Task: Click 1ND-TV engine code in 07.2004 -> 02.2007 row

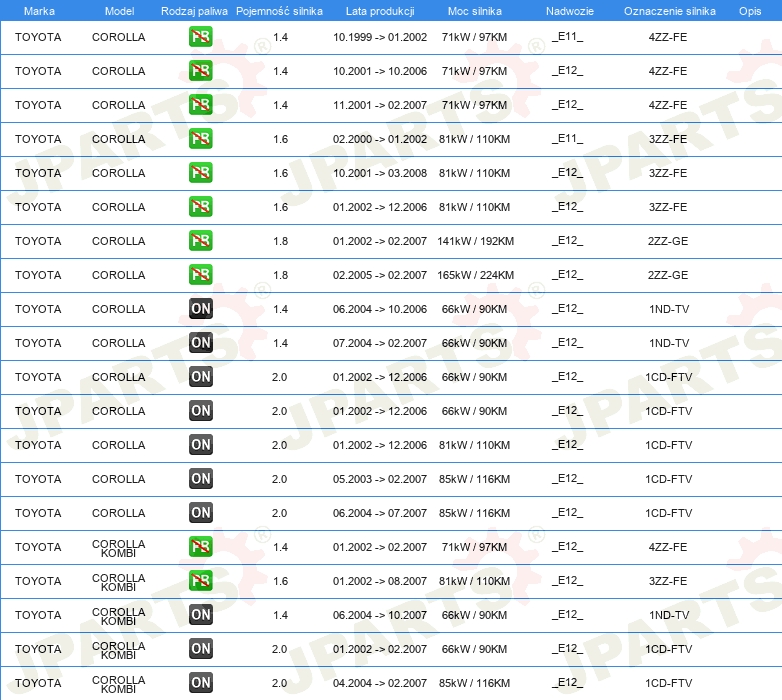Action: 669,343
